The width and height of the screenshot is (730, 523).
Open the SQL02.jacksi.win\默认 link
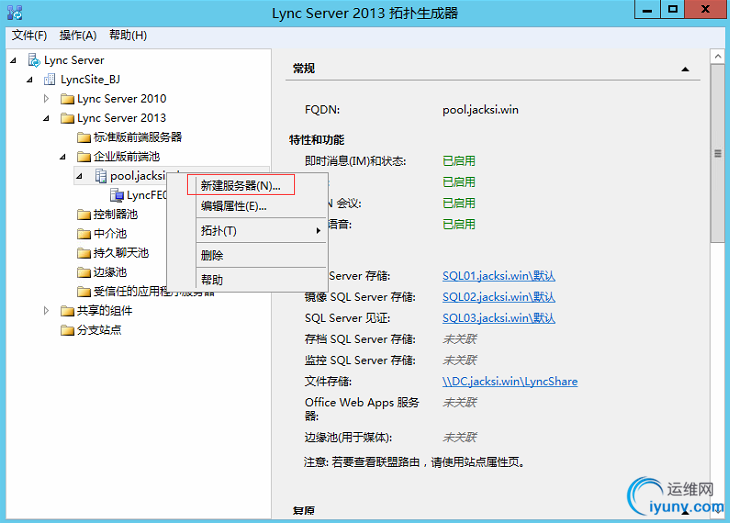499,297
